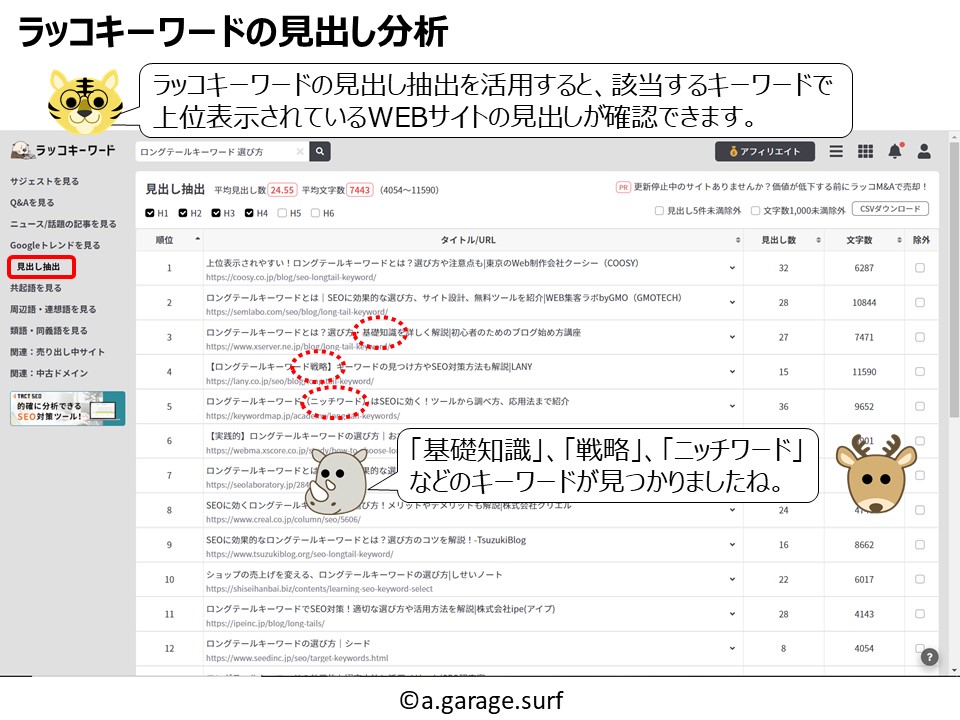Open the user account icon
The width and height of the screenshot is (960, 720).
[924, 151]
